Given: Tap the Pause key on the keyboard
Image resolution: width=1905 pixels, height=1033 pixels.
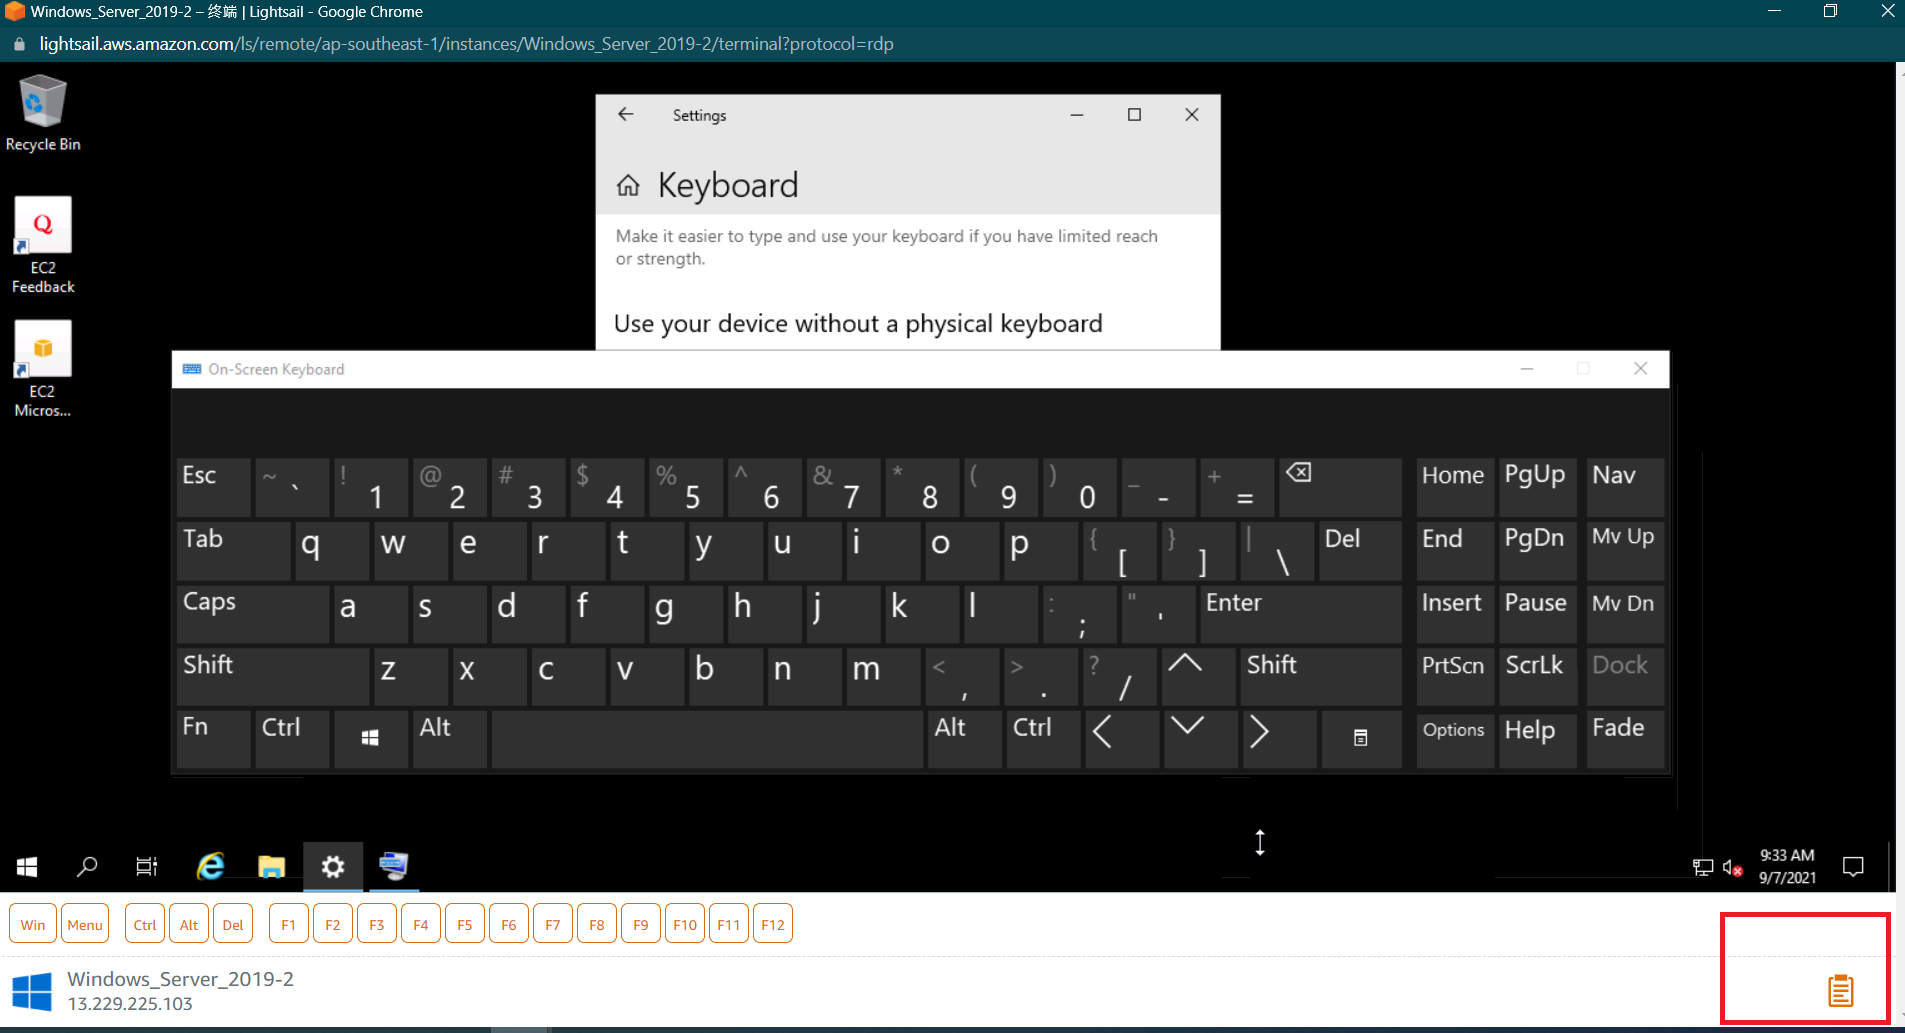Looking at the screenshot, I should coord(1537,614).
